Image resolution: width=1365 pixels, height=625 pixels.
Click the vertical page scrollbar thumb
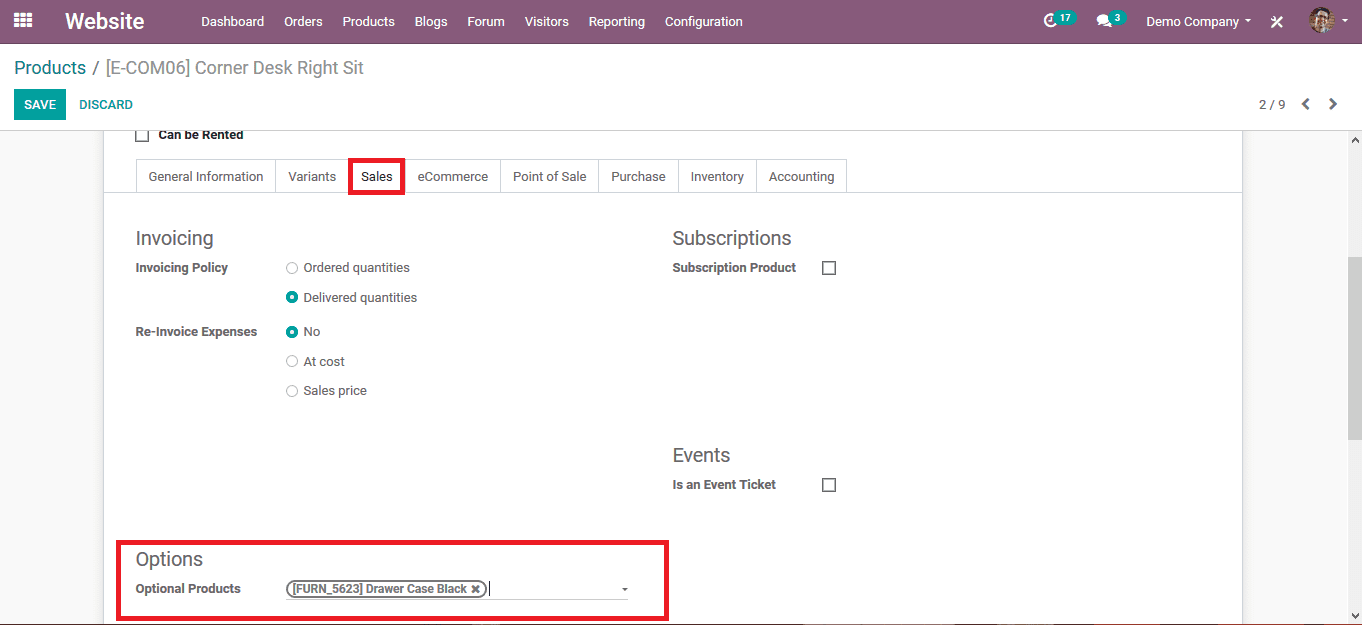click(1355, 348)
